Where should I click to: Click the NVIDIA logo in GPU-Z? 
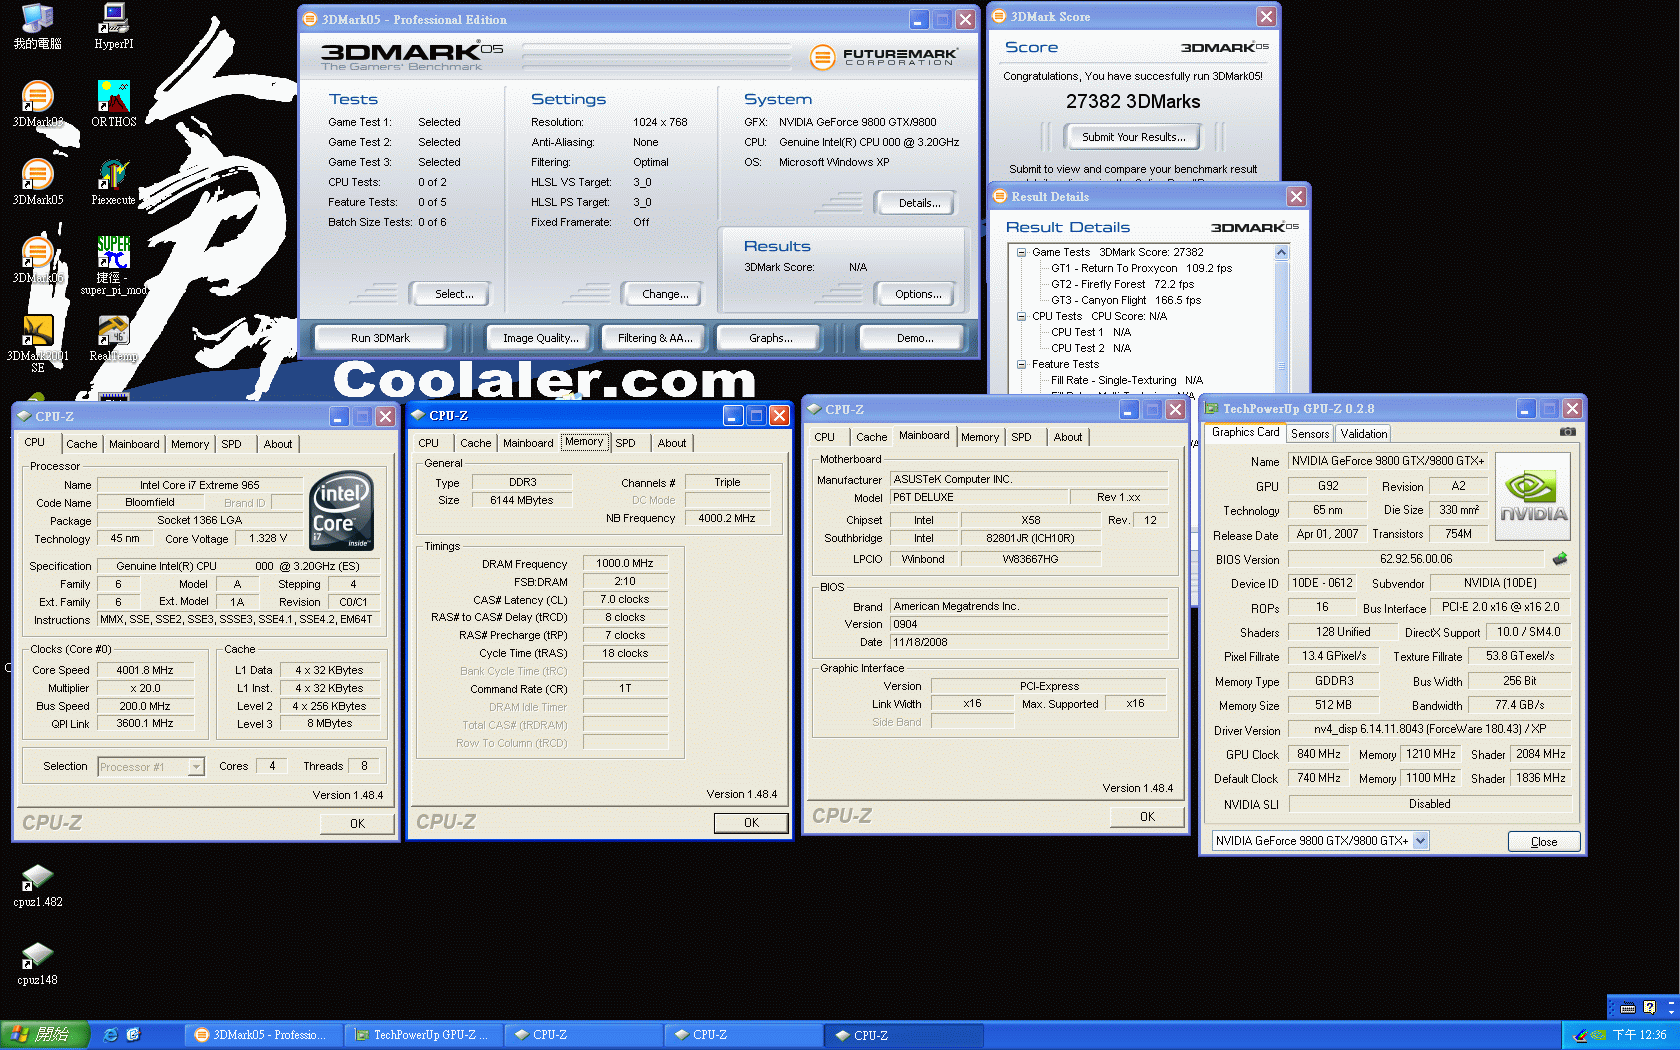click(1532, 497)
